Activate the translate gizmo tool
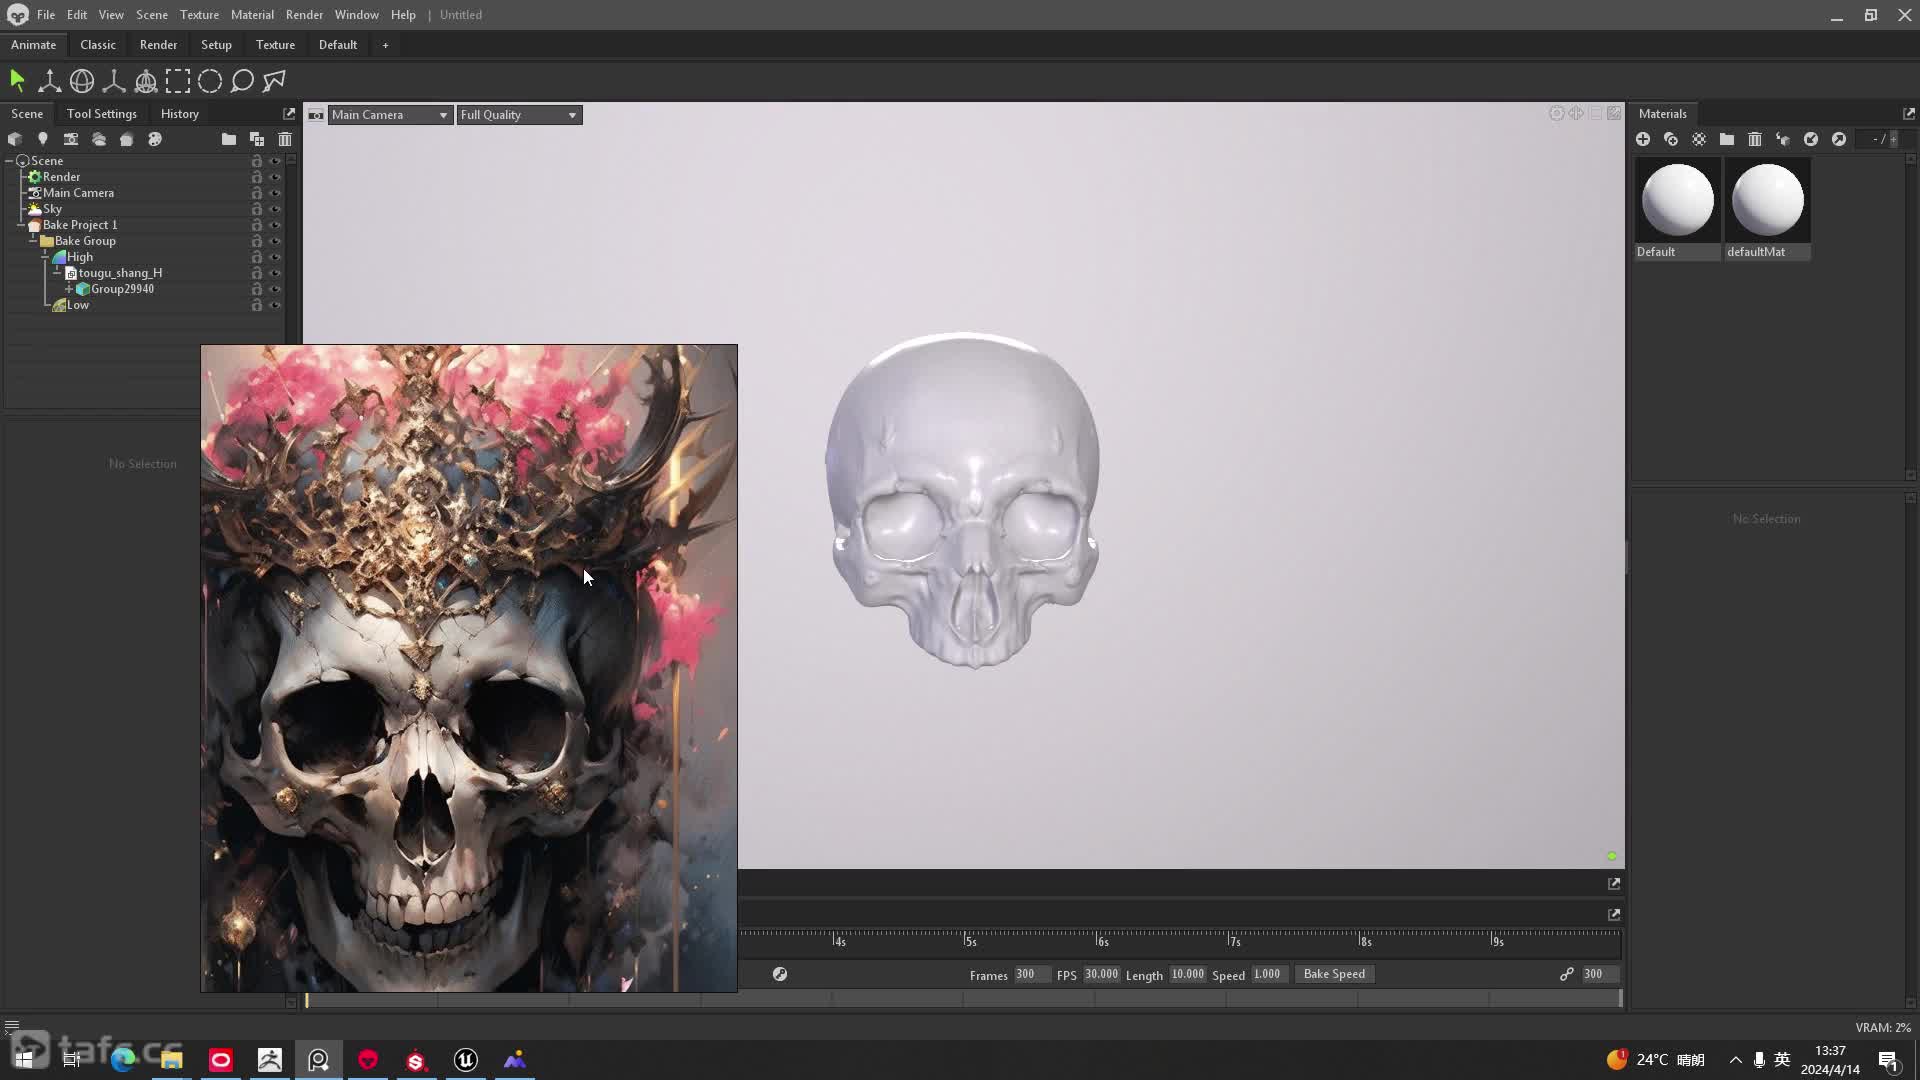The width and height of the screenshot is (1920, 1080). tap(49, 80)
